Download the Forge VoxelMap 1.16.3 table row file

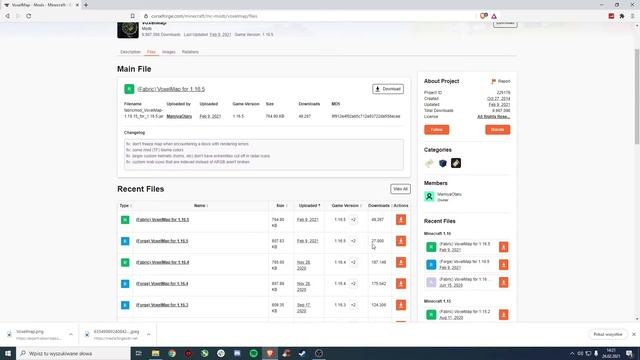coord(401,305)
